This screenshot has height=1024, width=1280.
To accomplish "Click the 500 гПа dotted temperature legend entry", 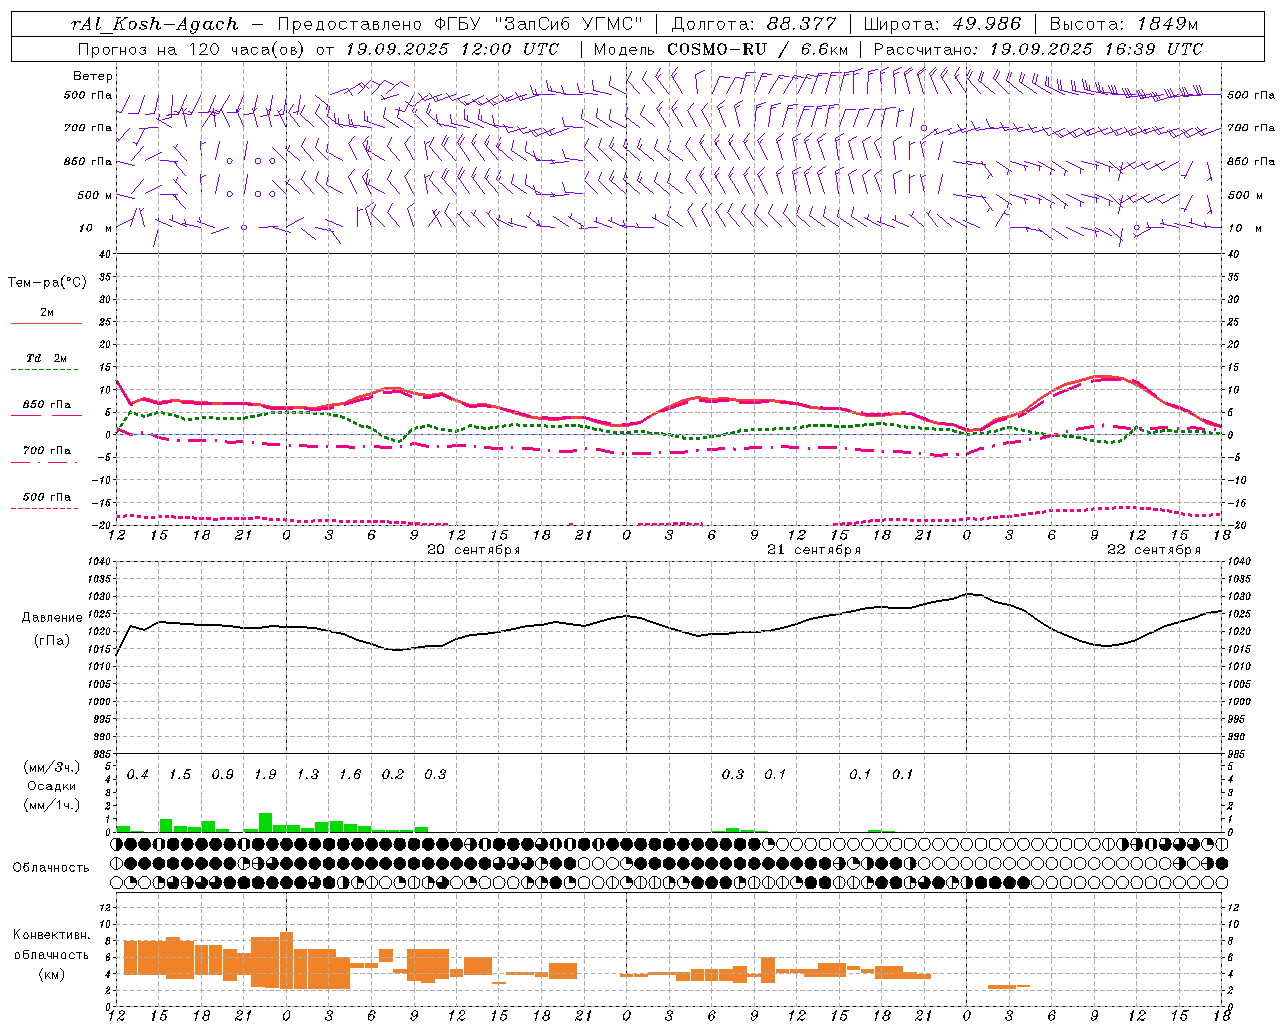I will pos(46,497).
